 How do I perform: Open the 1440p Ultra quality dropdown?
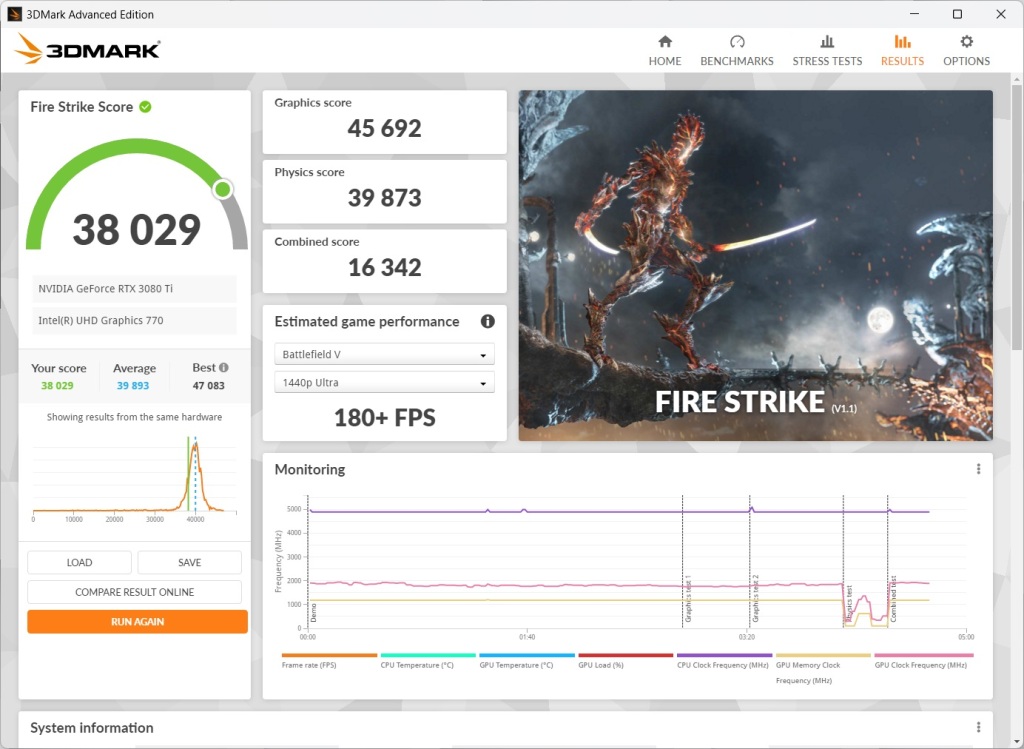coord(384,381)
